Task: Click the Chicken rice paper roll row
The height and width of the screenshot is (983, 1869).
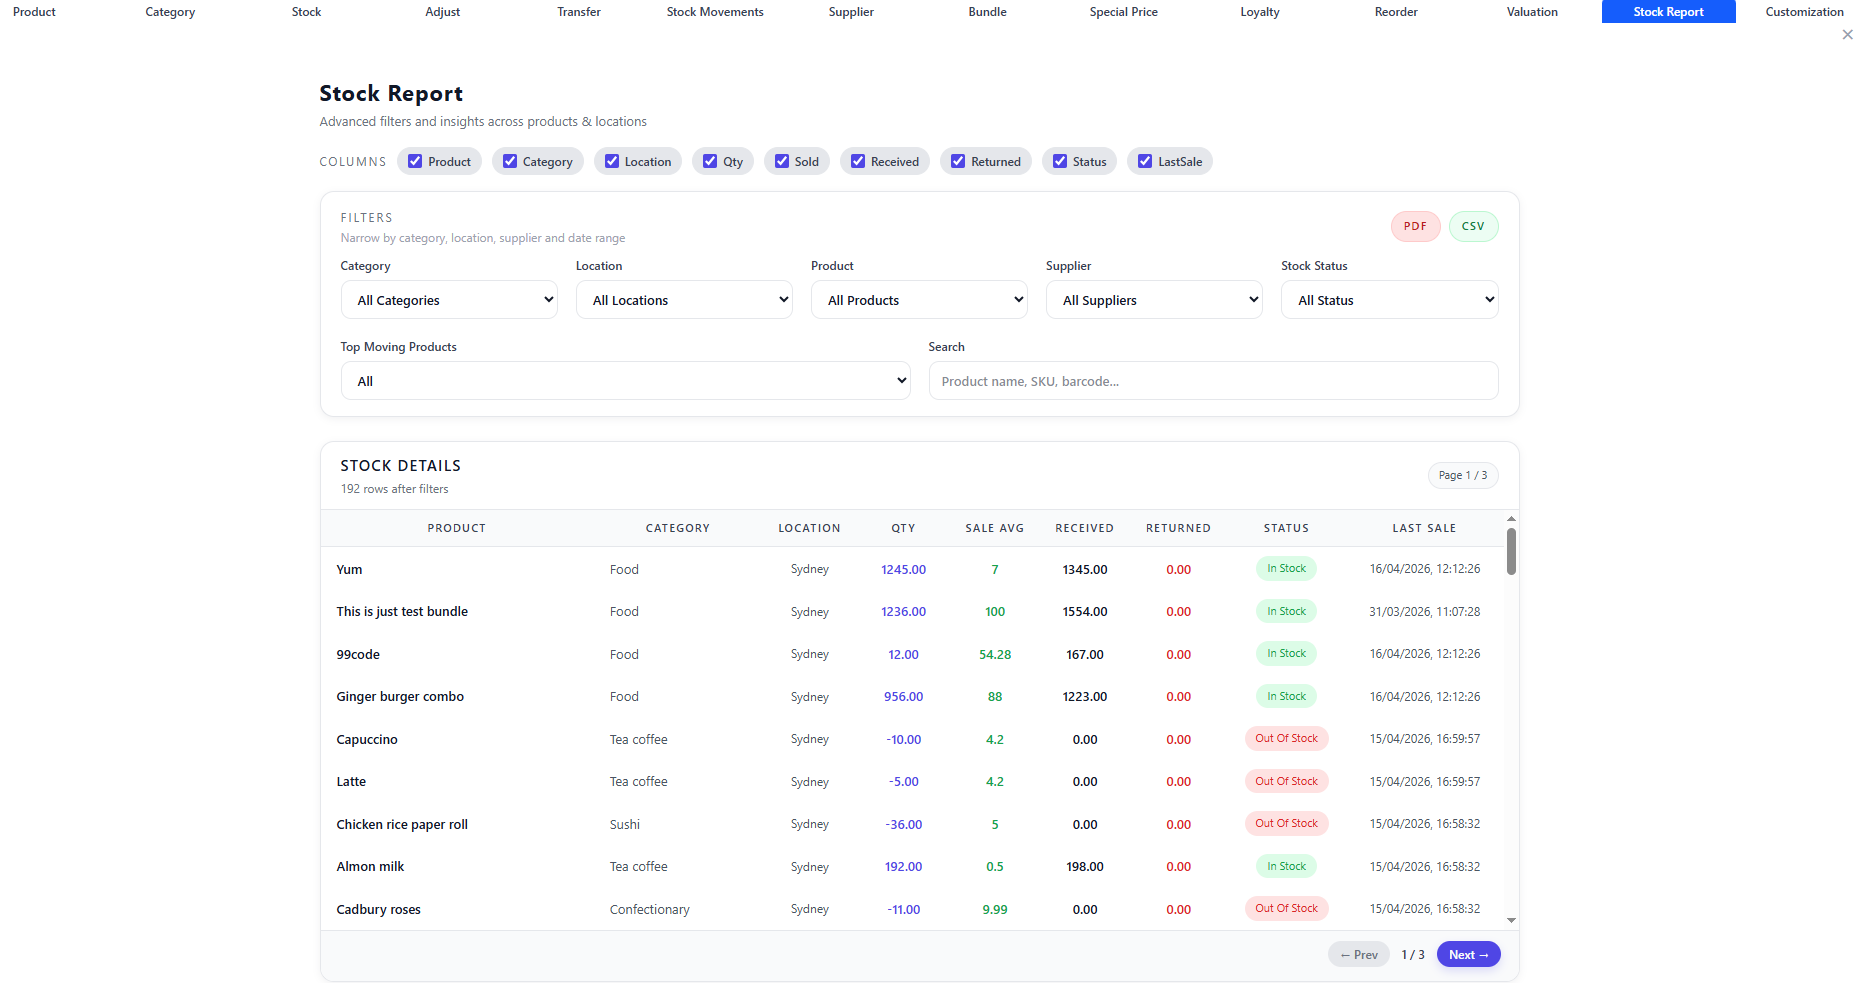Action: 912,824
